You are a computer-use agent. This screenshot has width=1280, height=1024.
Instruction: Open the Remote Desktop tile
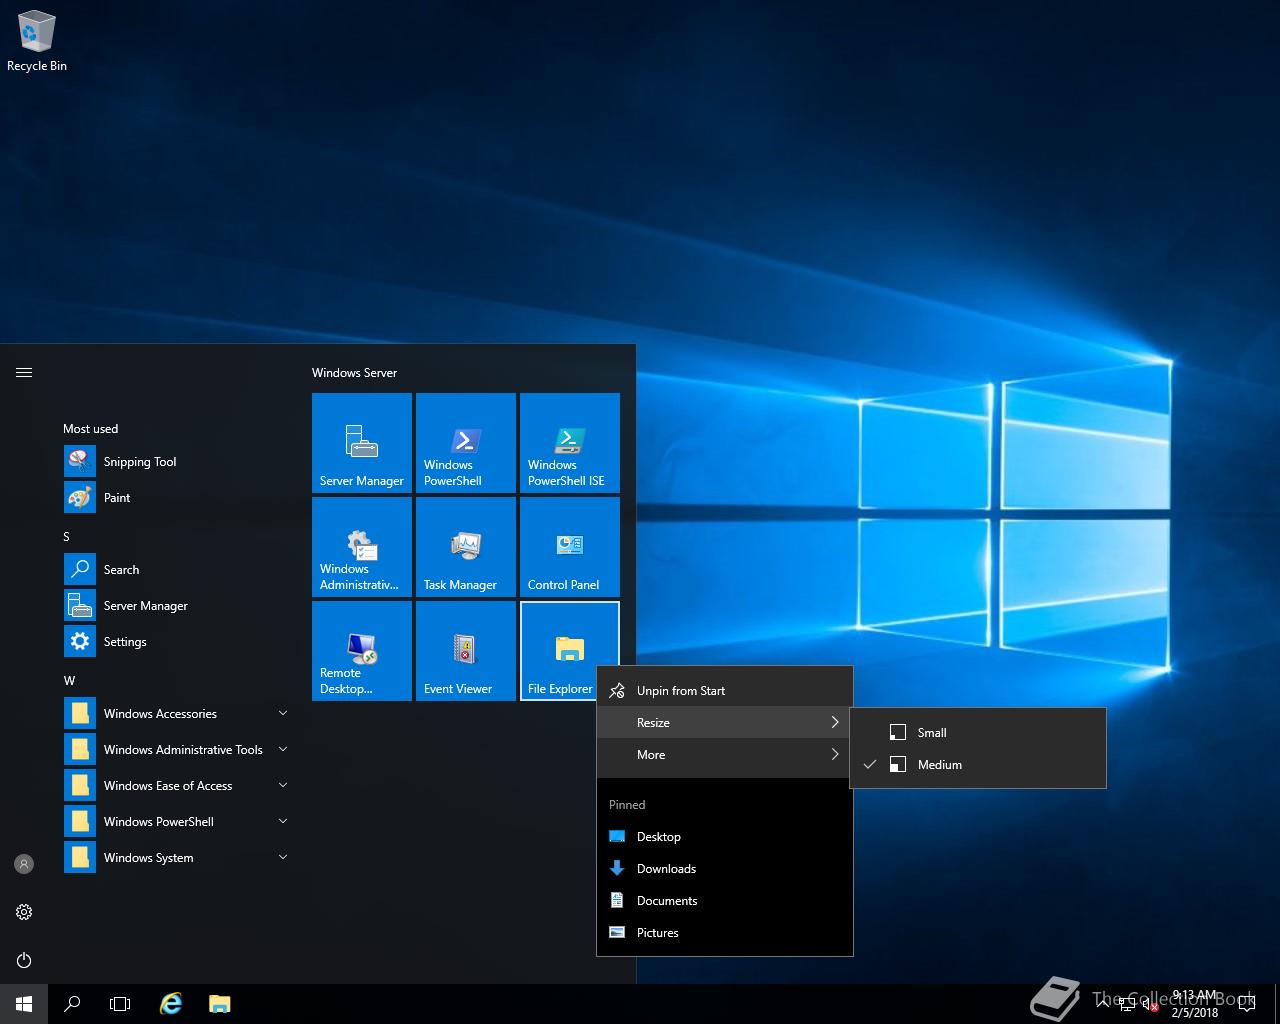coord(362,651)
